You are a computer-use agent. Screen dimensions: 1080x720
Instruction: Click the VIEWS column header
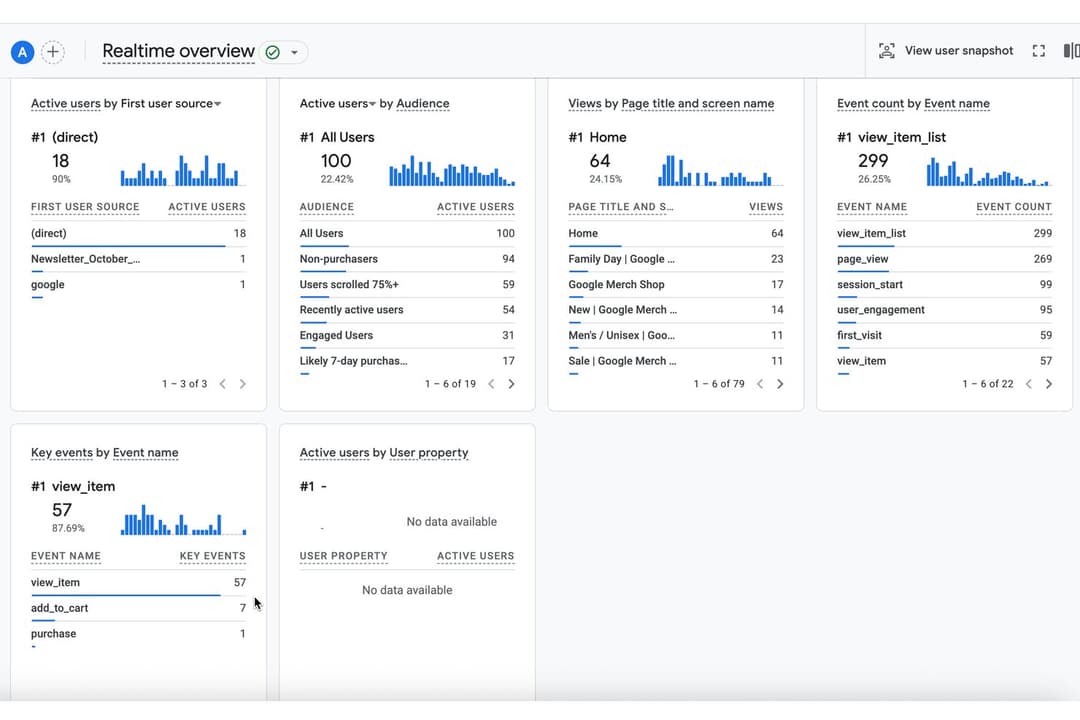(766, 207)
